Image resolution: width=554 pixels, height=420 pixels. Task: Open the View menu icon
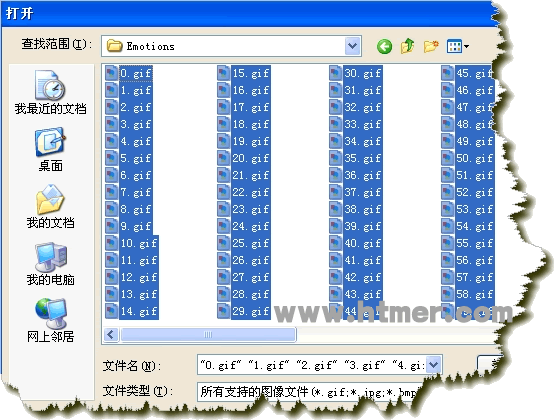pyautogui.click(x=458, y=46)
